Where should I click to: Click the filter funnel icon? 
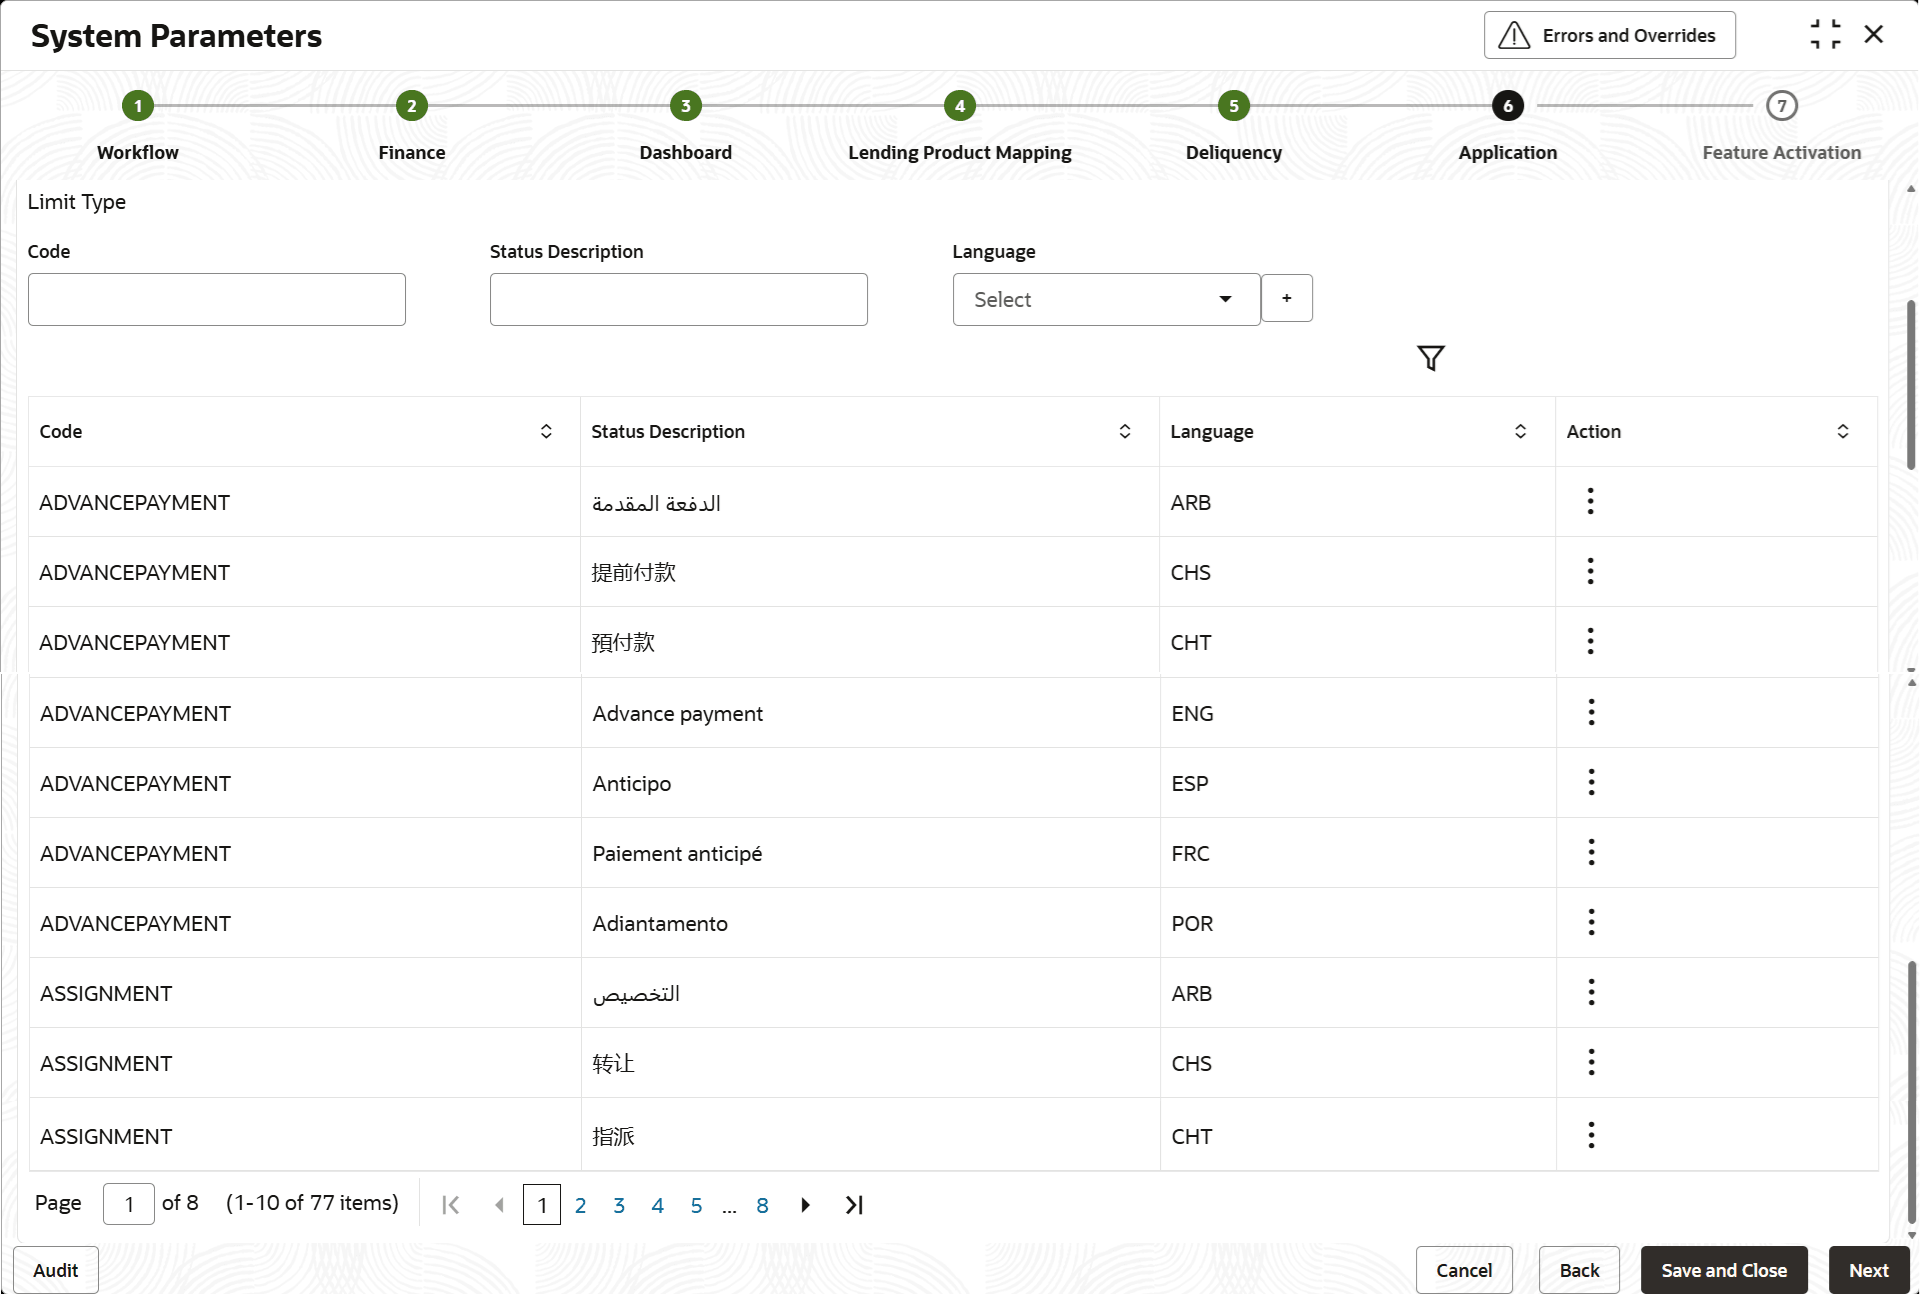pos(1430,358)
